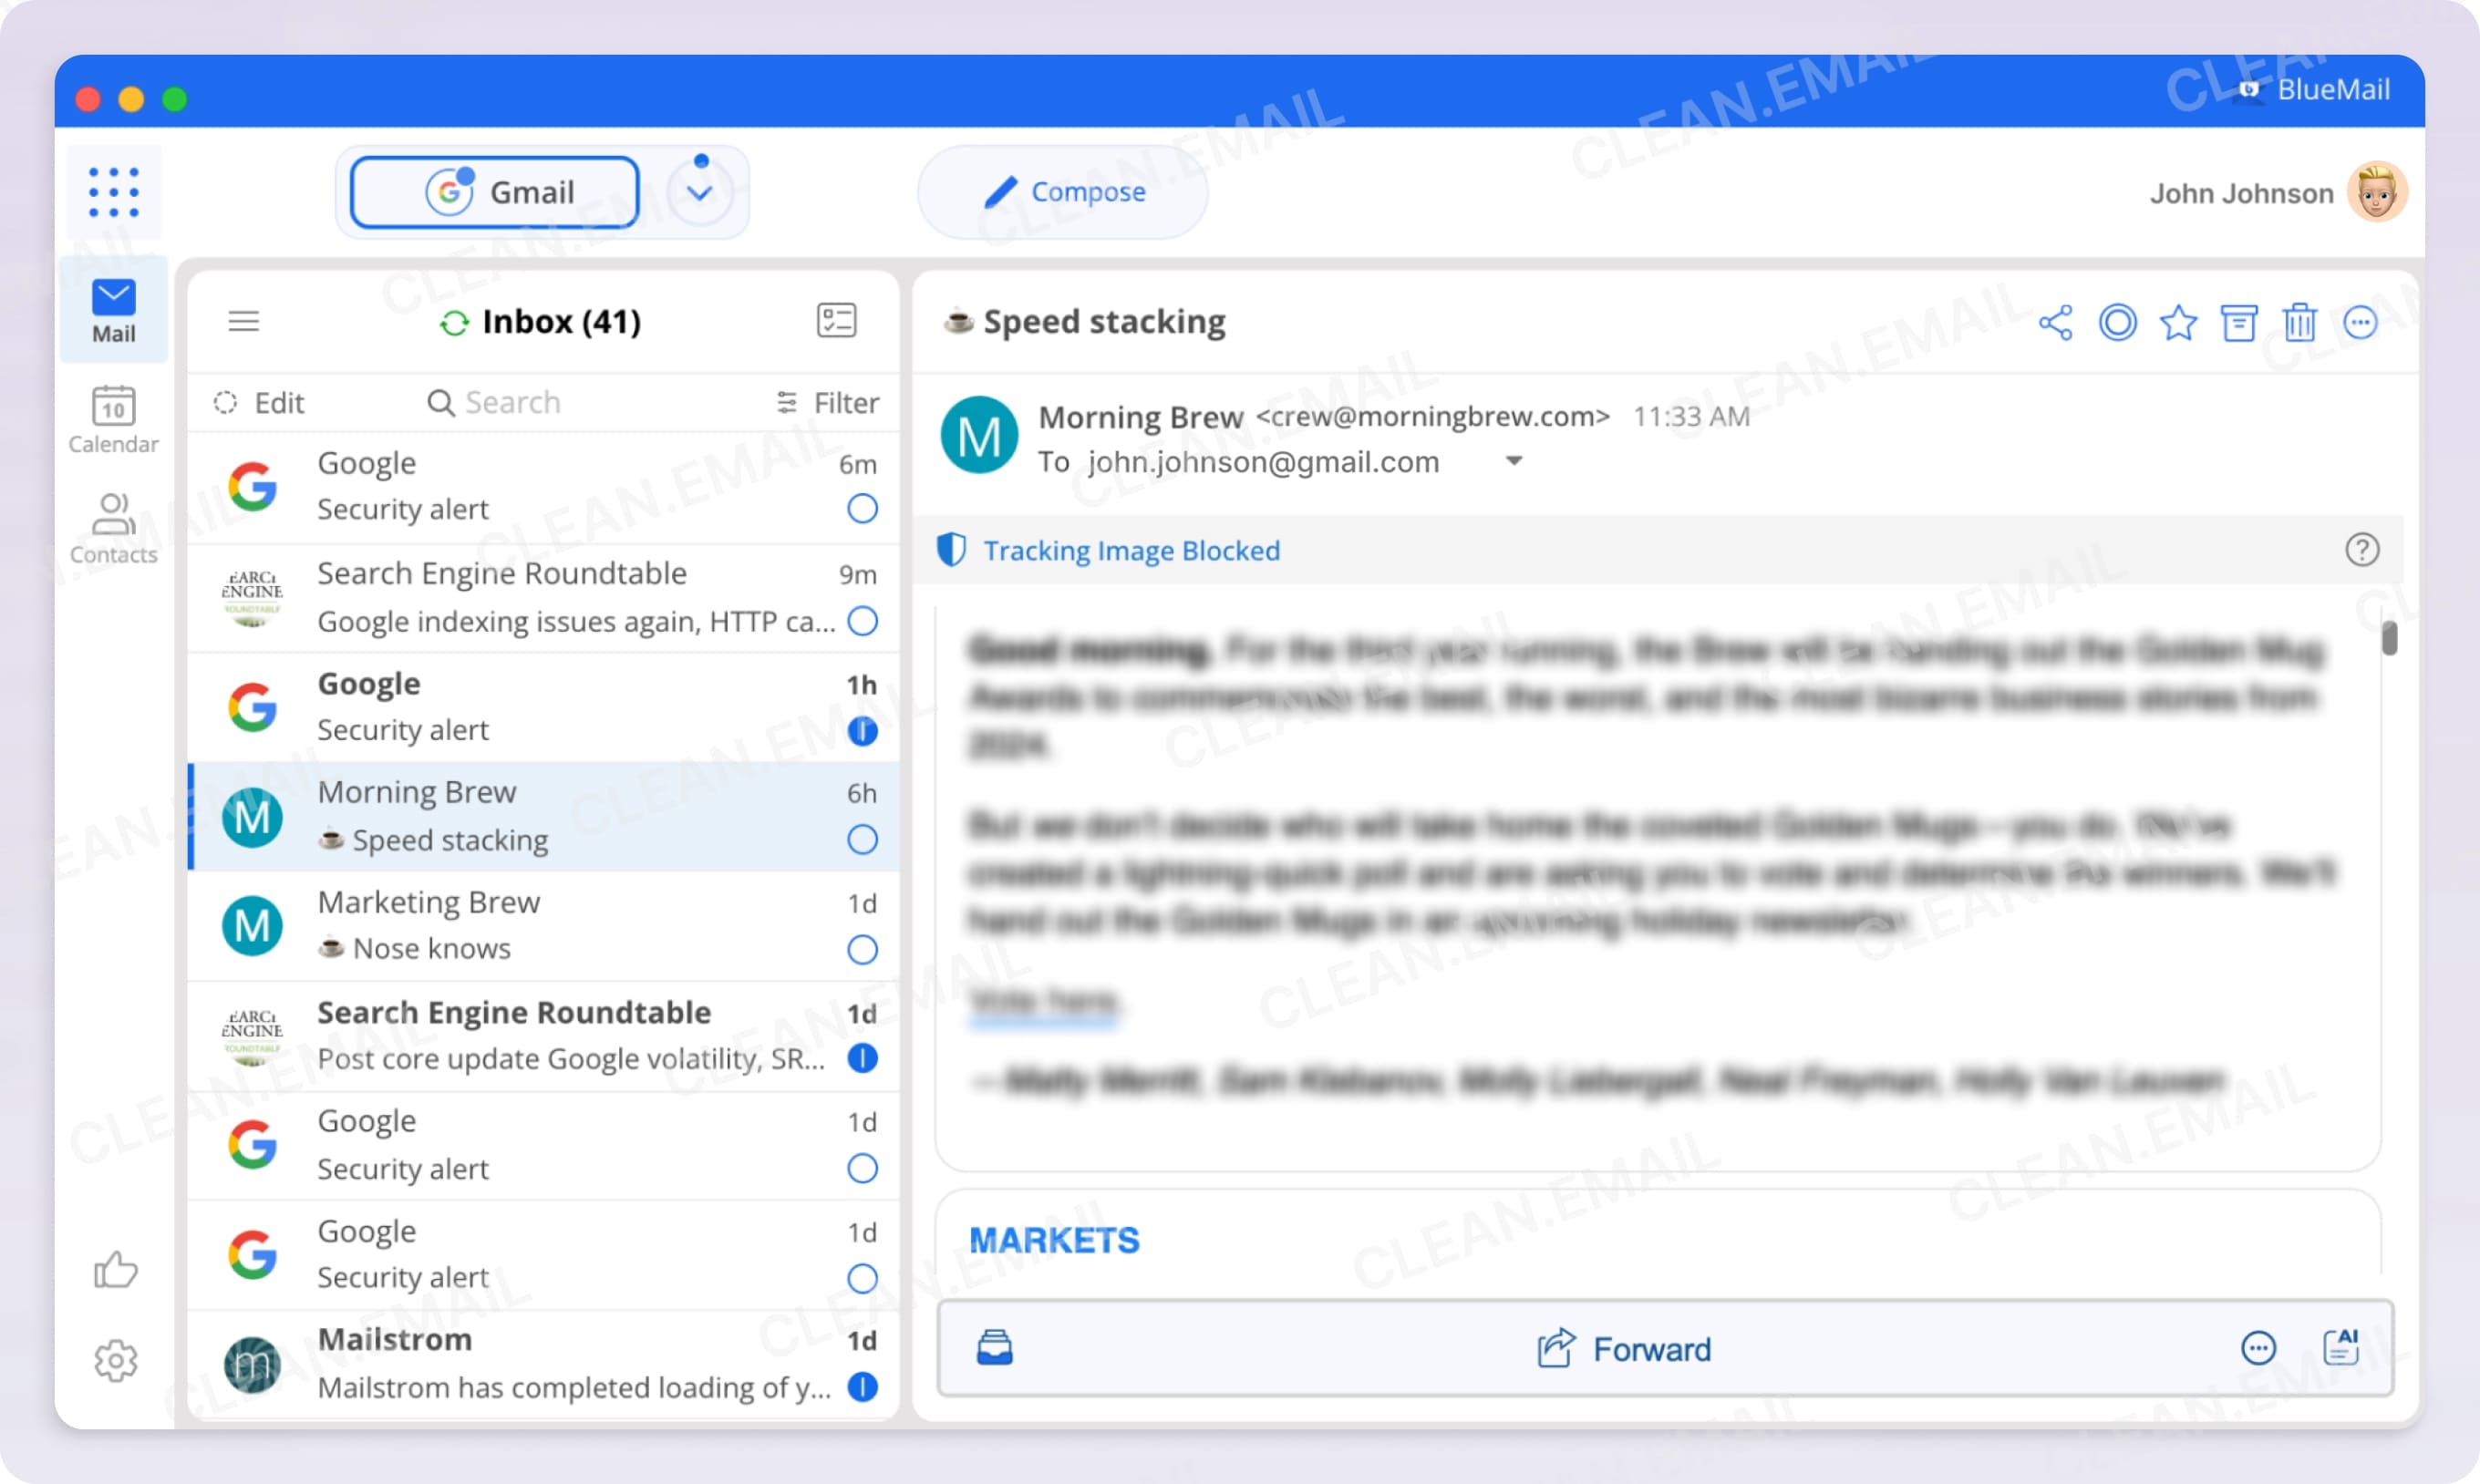The width and height of the screenshot is (2480, 1484).
Task: Delete the Speed stacking email
Action: click(x=2300, y=322)
